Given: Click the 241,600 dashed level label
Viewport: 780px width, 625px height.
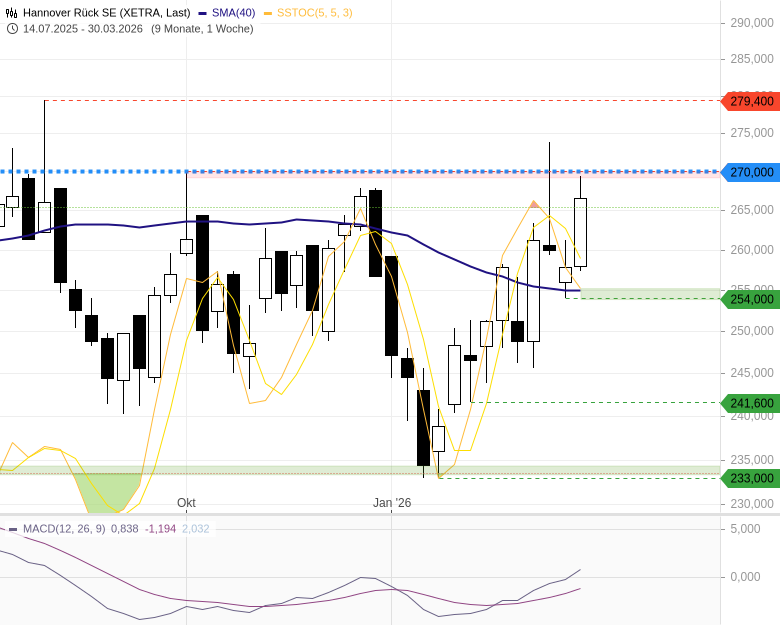Looking at the screenshot, I should coord(750,403).
